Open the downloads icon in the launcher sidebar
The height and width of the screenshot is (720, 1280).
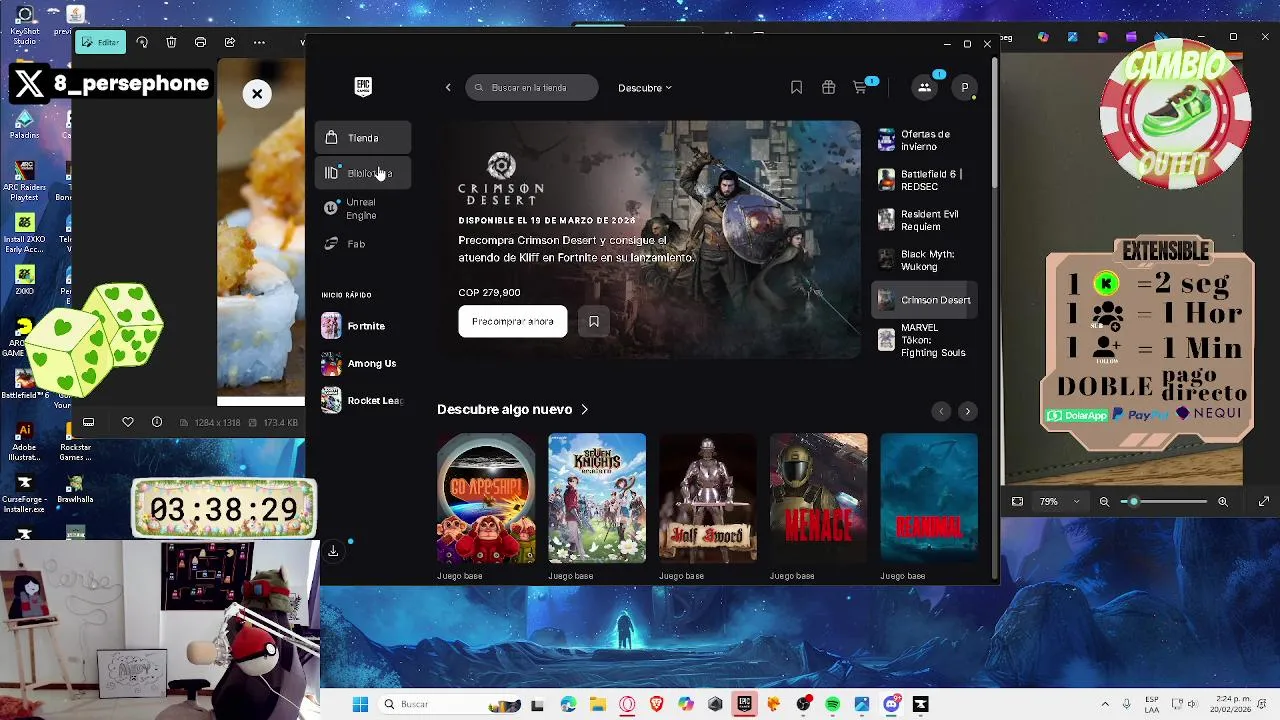click(x=333, y=551)
